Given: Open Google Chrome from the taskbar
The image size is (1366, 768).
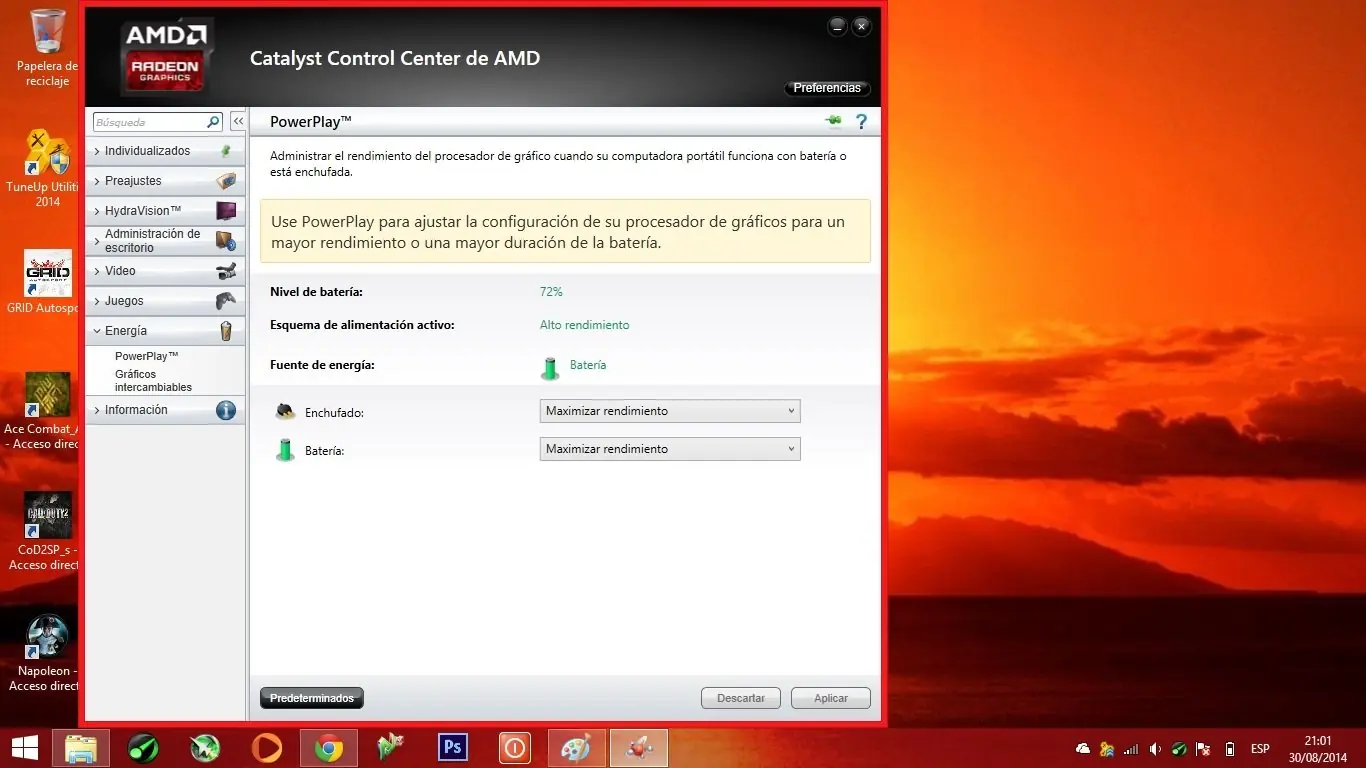Looking at the screenshot, I should point(329,748).
